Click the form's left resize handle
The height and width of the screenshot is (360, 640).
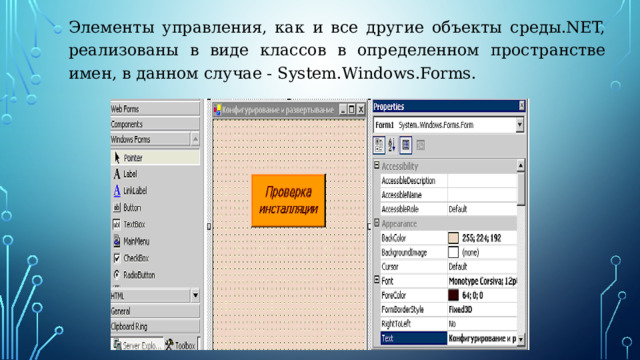pos(209,226)
